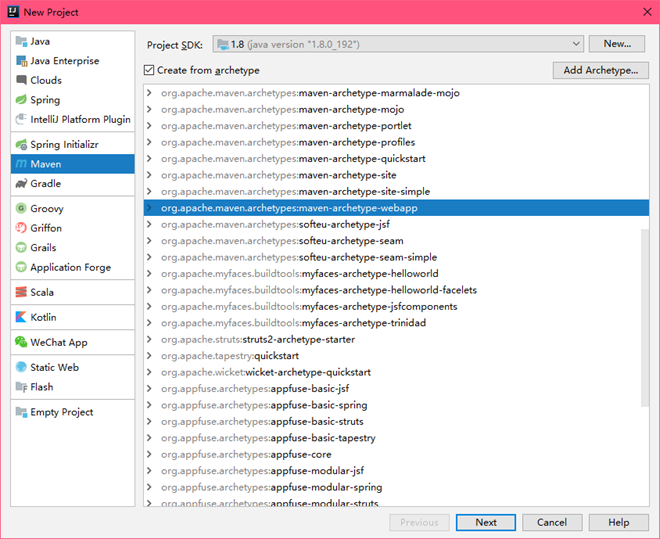The height and width of the screenshot is (539, 660).
Task: Expand selected maven-archetype-webapp entry
Action: [x=149, y=207]
